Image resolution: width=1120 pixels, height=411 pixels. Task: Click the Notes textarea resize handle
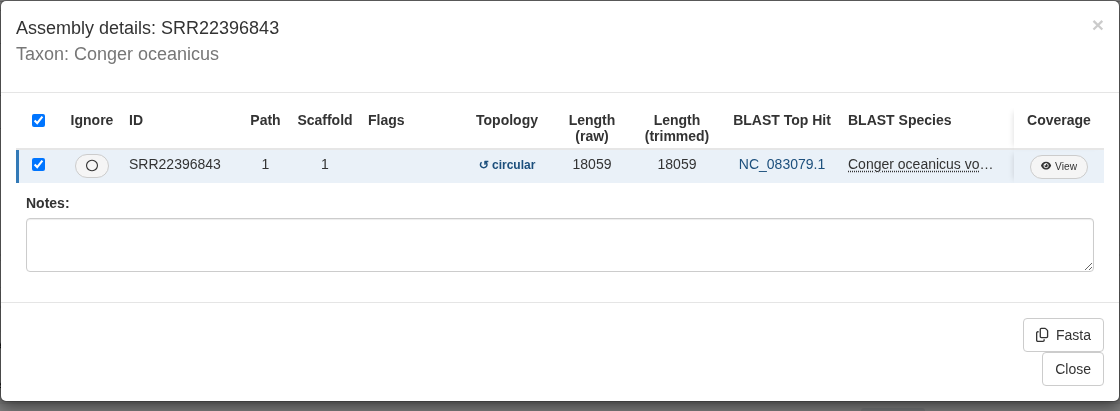1089,267
